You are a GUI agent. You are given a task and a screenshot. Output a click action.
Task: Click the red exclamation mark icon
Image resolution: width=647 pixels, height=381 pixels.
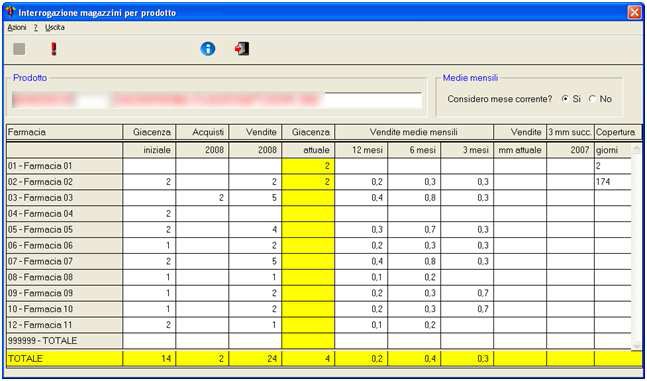54,49
